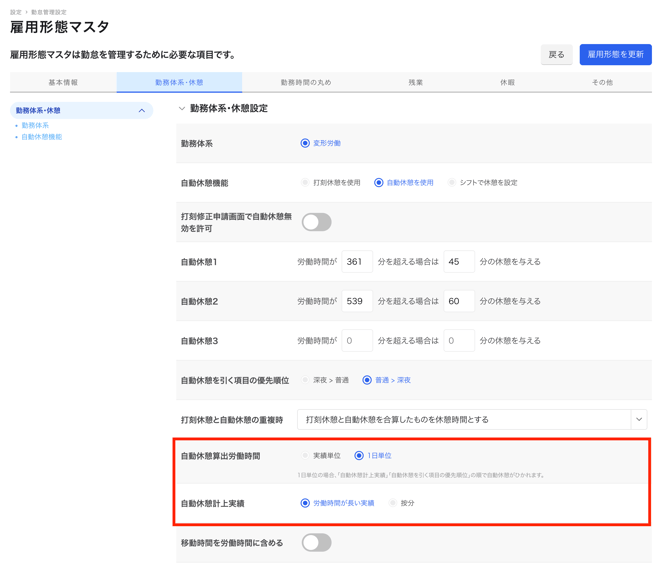Screen dimensions: 670x586
Task: Go to the 残業 tab
Action: [415, 83]
